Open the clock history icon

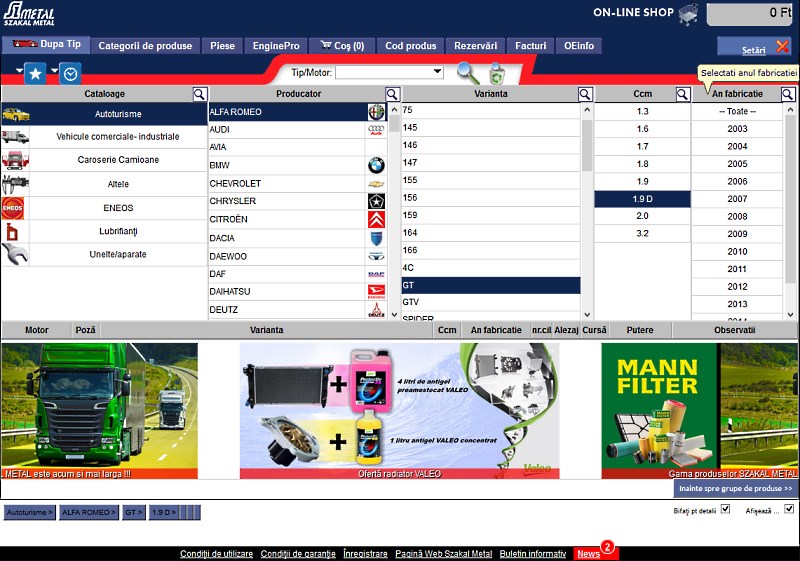pos(70,74)
